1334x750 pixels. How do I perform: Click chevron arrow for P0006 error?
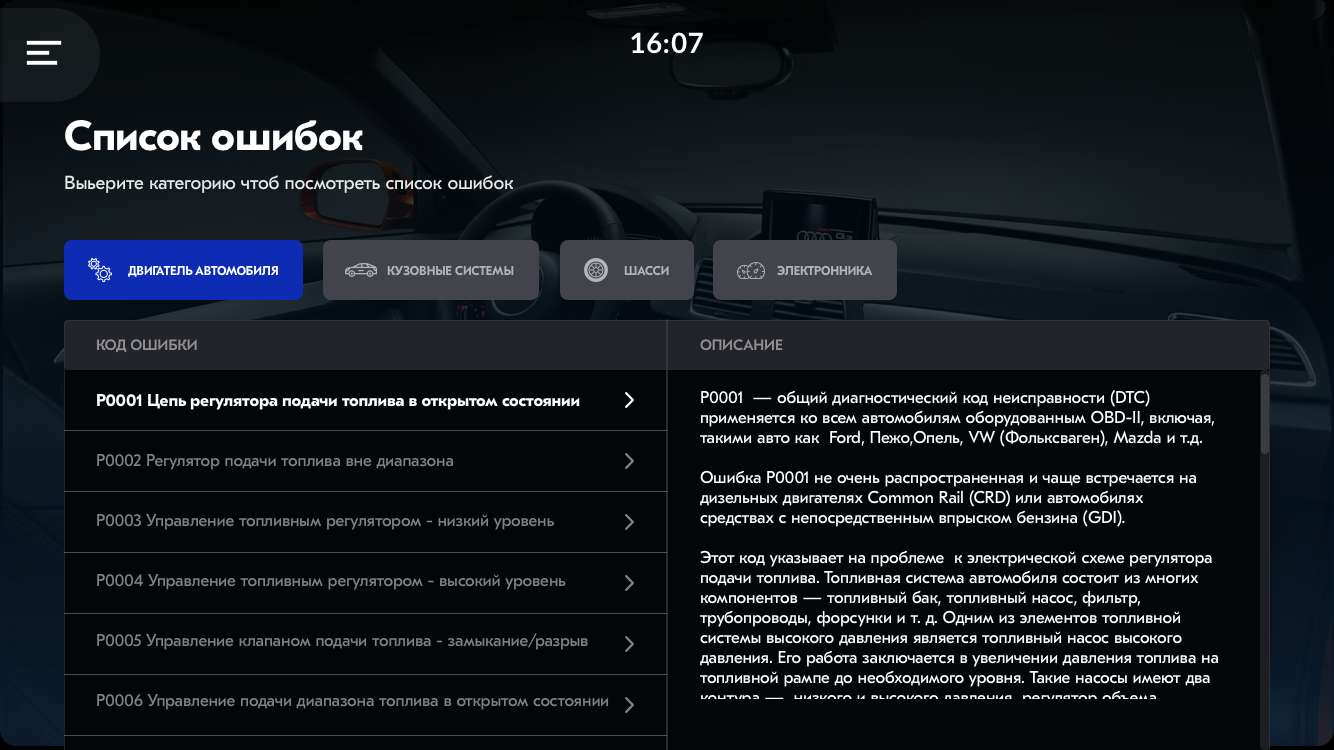629,705
